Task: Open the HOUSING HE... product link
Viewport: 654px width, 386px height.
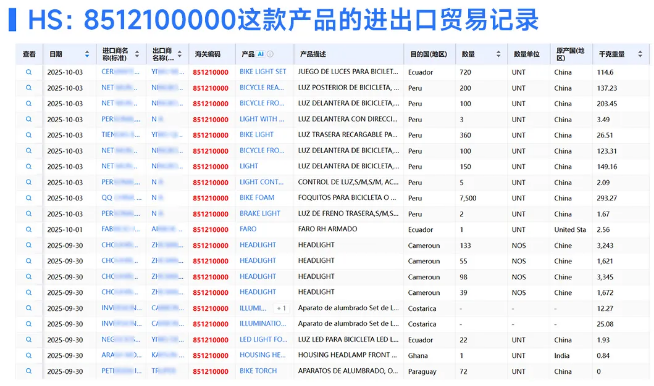Action: [262, 355]
